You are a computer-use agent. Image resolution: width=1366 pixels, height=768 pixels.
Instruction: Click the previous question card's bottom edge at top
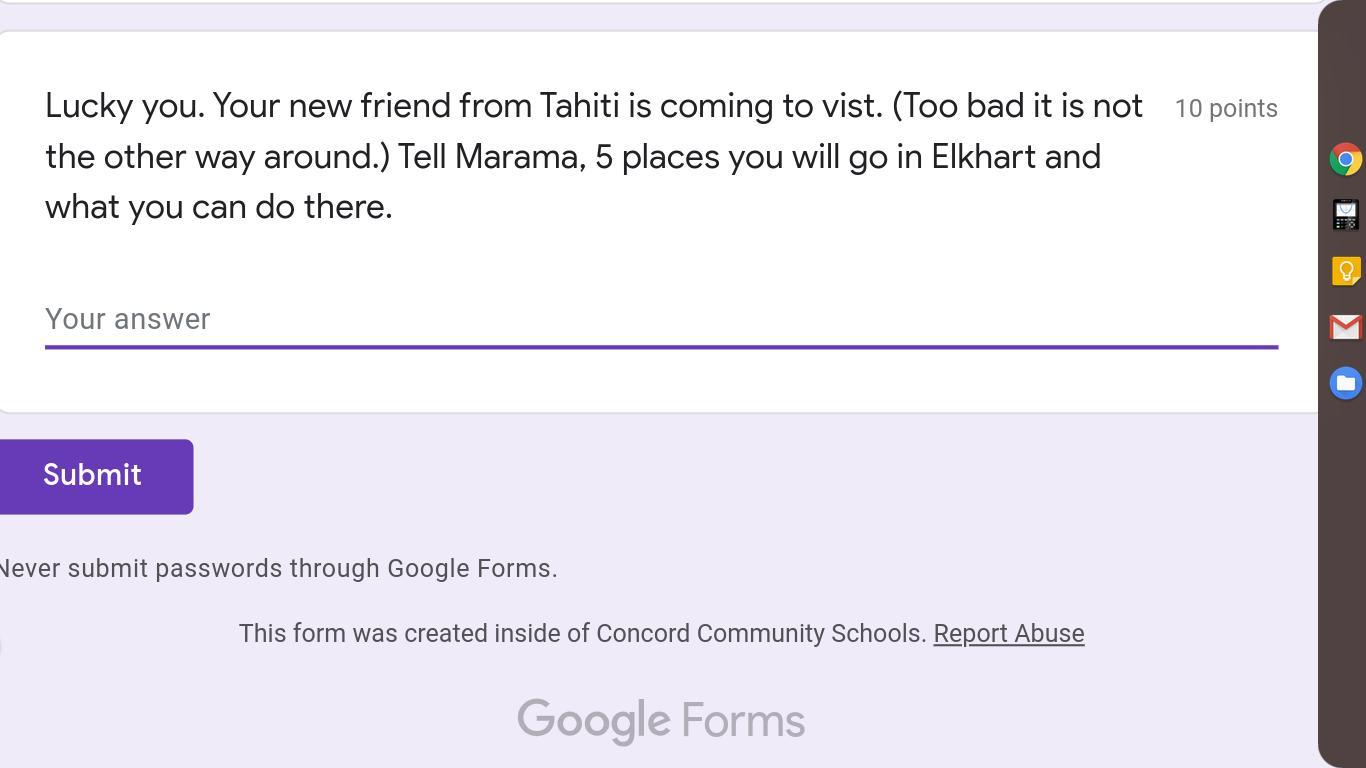(660, 2)
